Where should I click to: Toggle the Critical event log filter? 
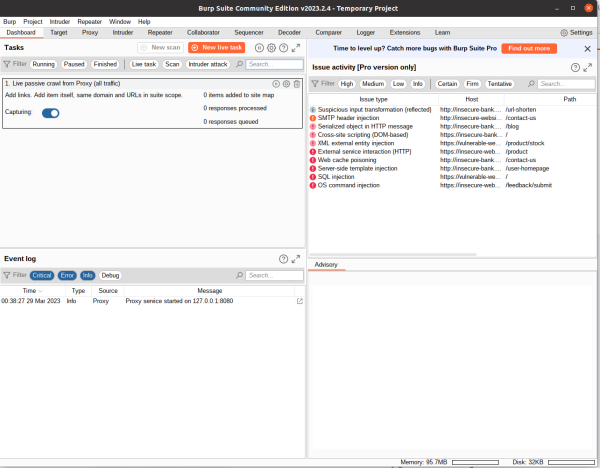[x=42, y=276]
